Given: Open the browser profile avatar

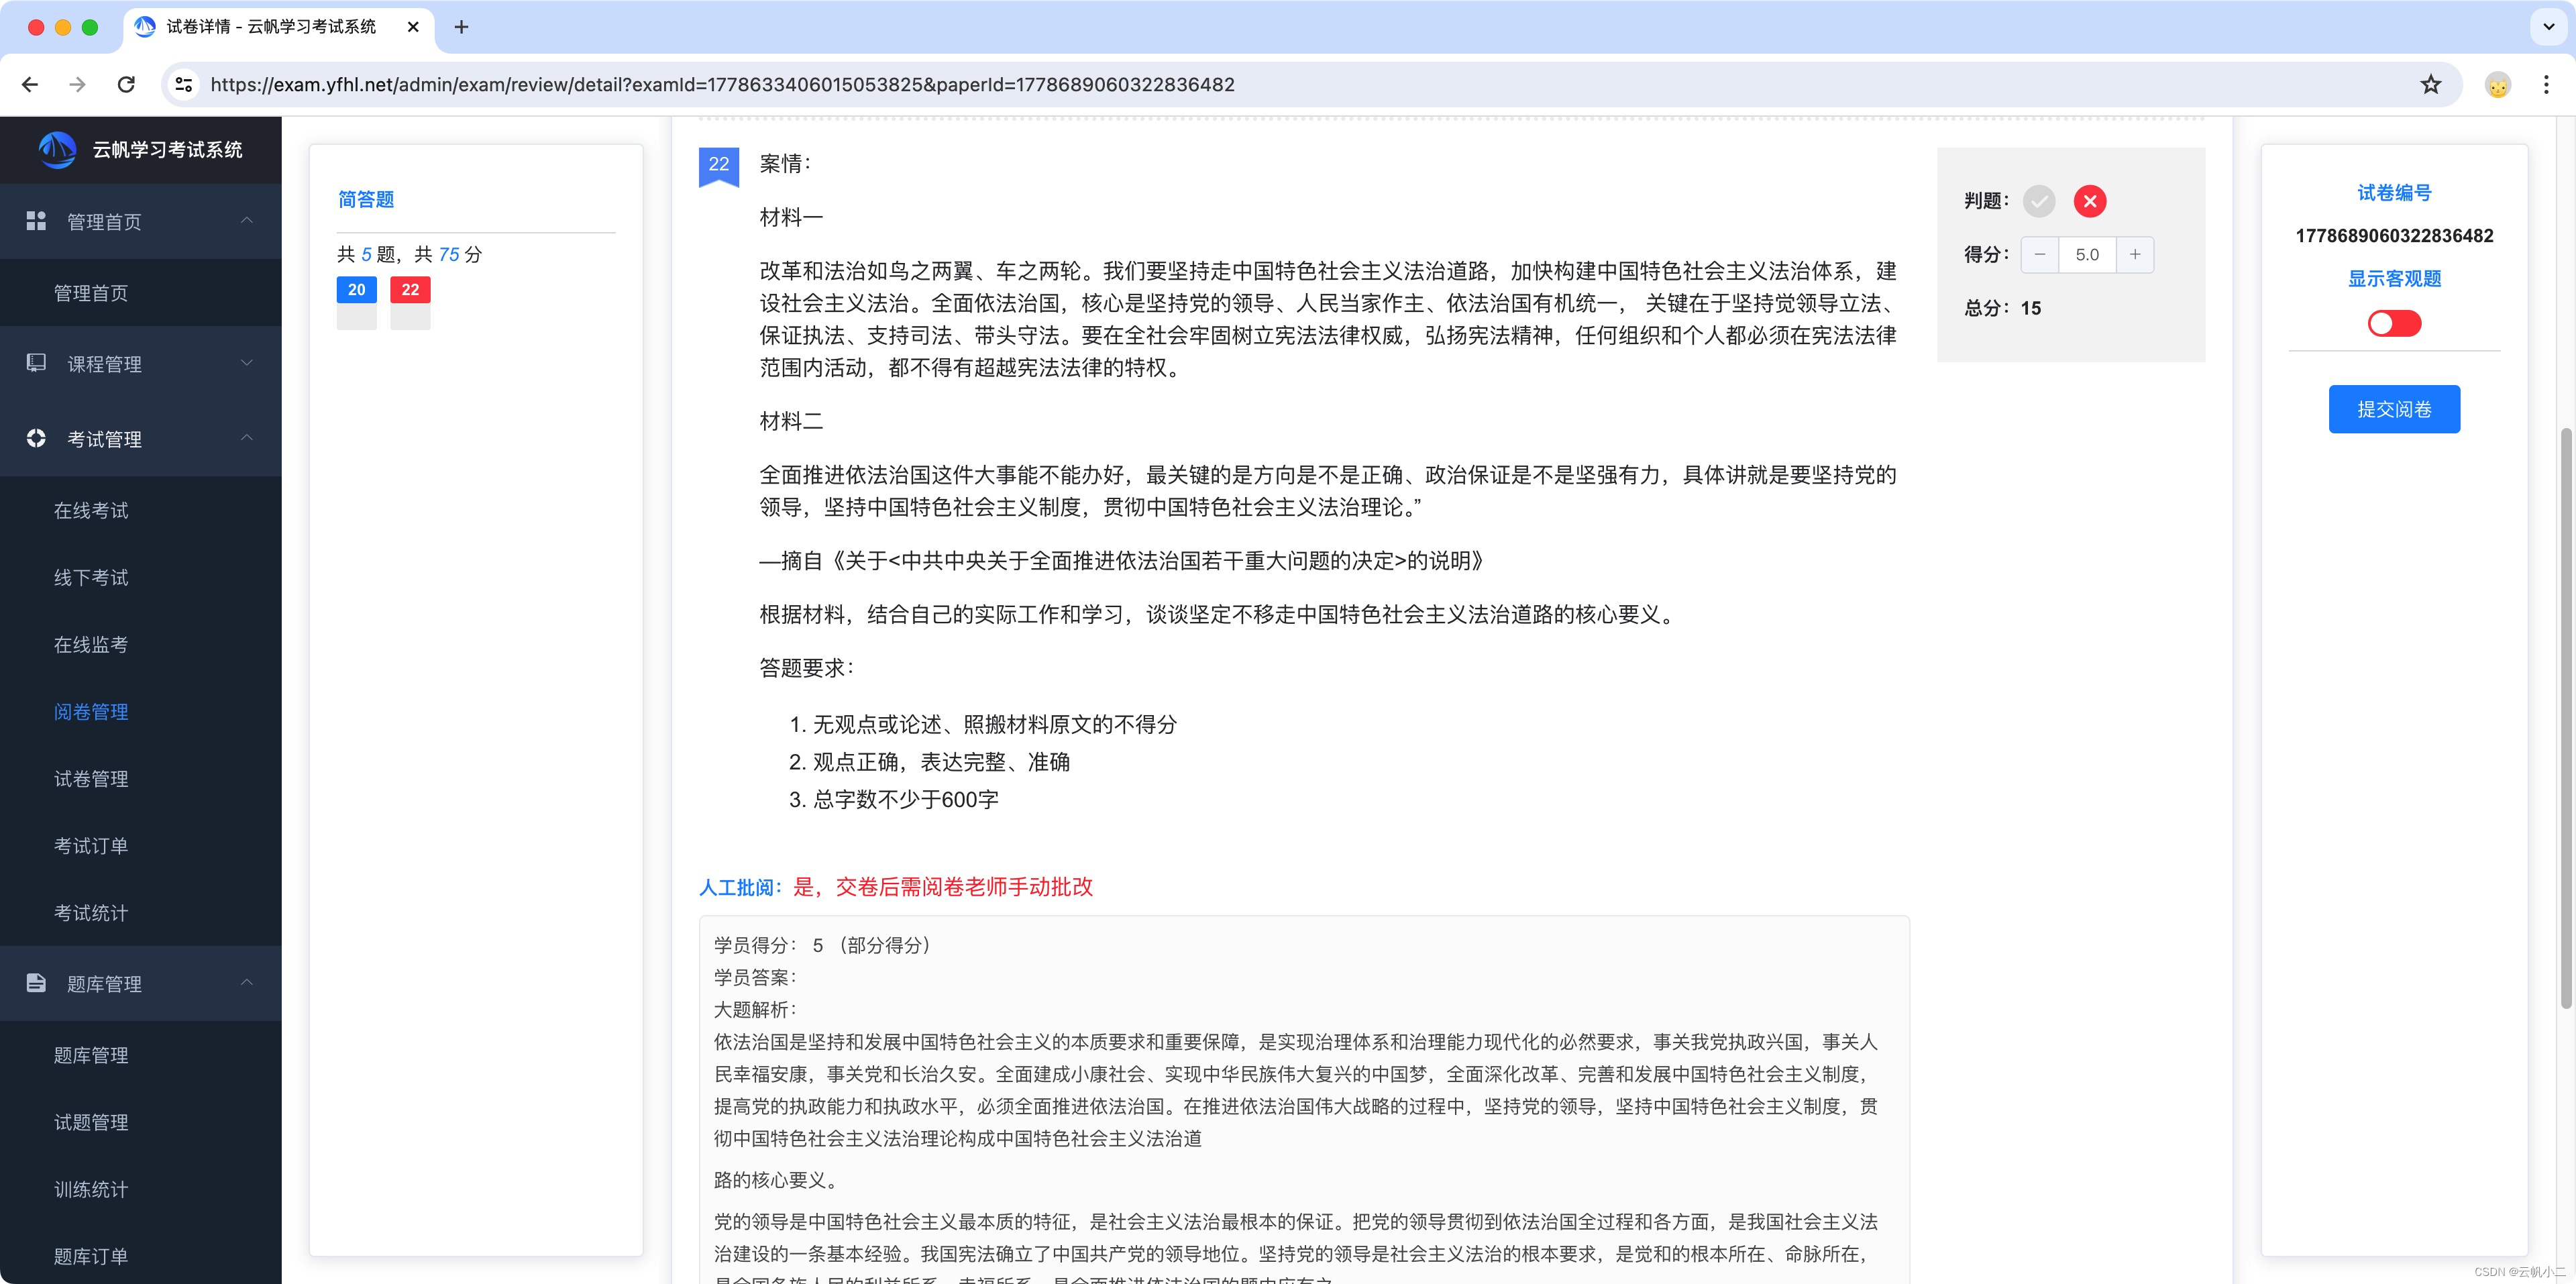Looking at the screenshot, I should [2498, 85].
